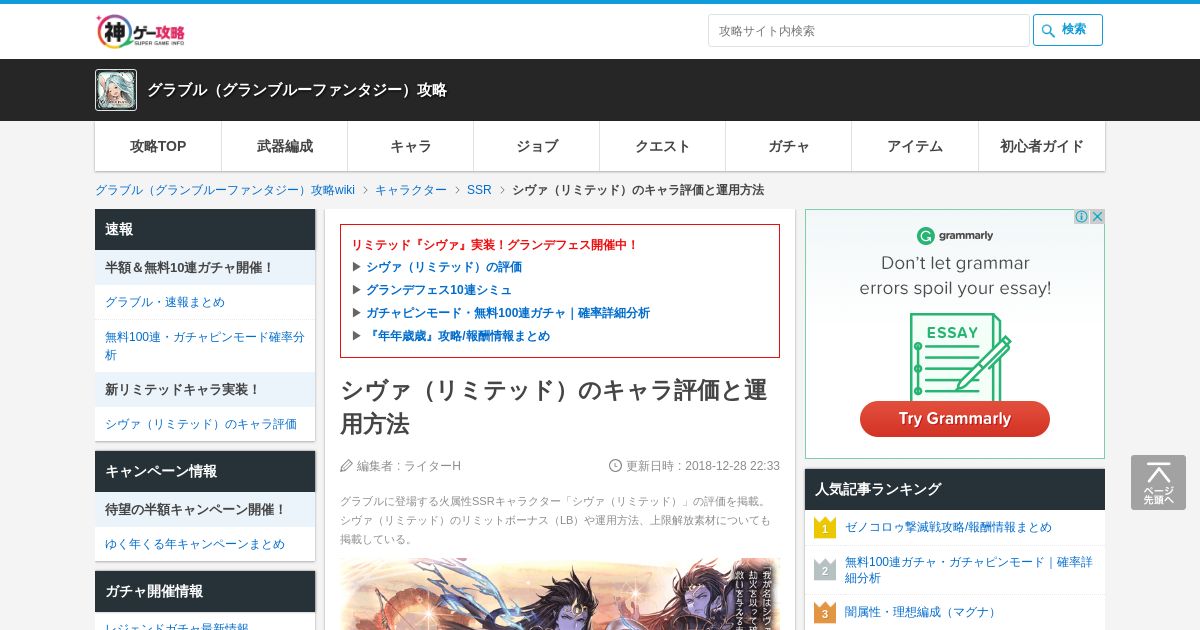Click the Granblue character avatar icon

[116, 90]
